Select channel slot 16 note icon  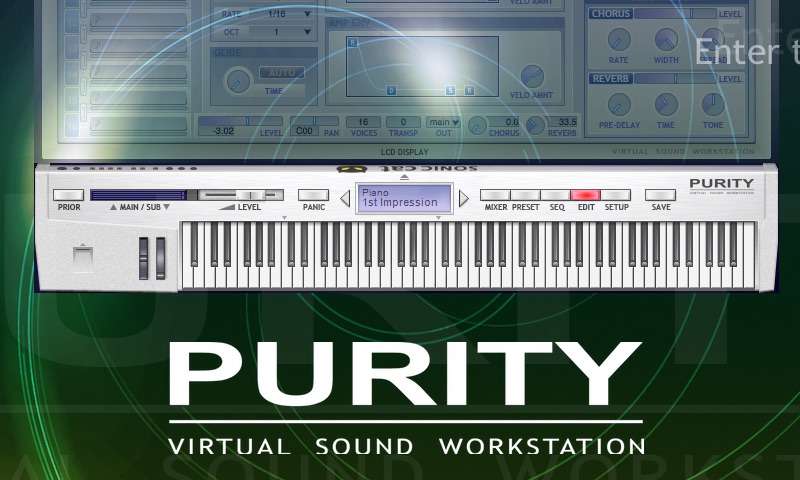click(97, 123)
